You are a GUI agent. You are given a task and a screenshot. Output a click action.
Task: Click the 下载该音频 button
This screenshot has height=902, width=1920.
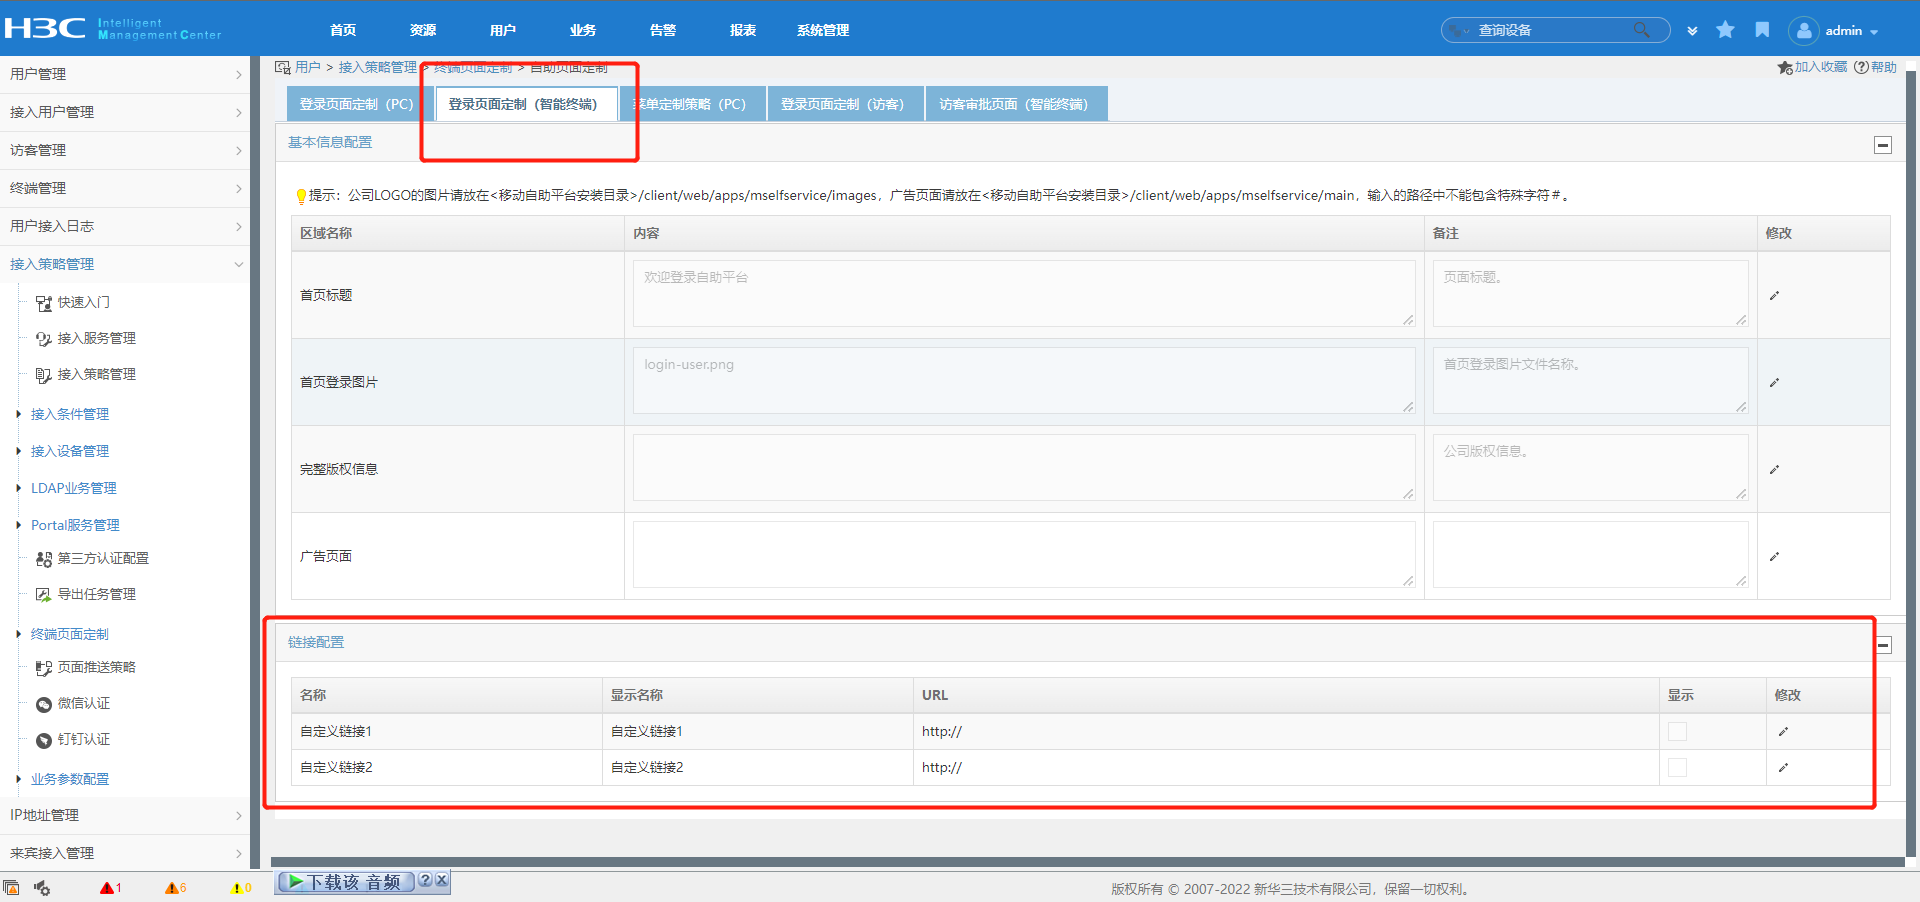pos(346,881)
